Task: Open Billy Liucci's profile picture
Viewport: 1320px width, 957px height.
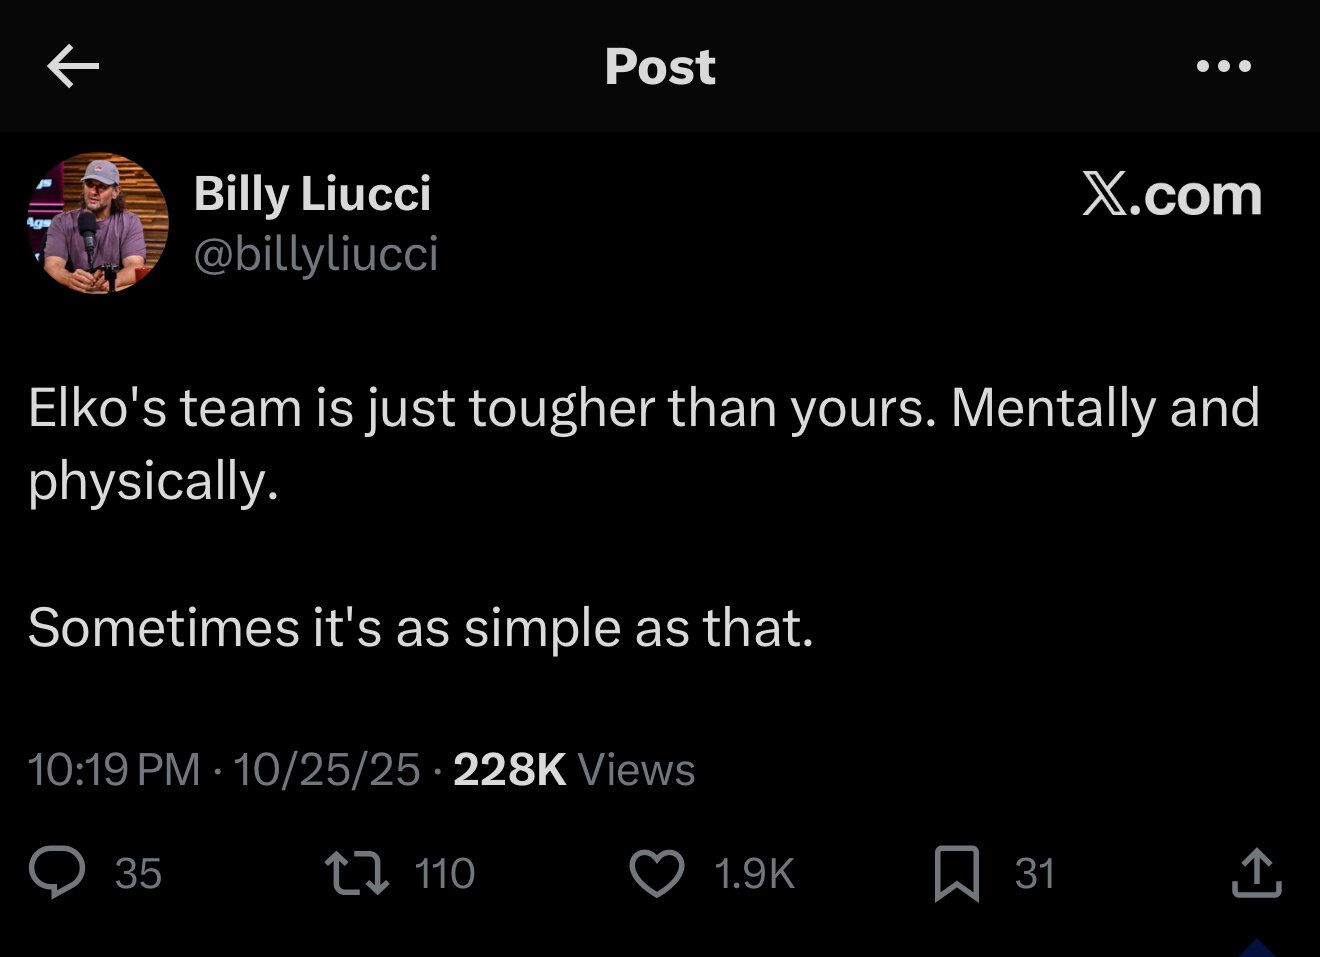Action: click(x=98, y=223)
